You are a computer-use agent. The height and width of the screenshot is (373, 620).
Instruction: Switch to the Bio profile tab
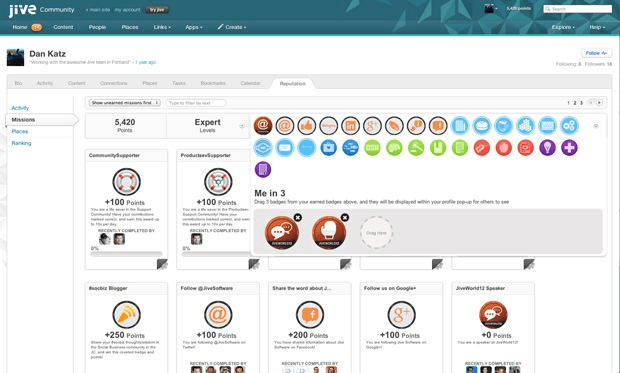click(x=18, y=83)
